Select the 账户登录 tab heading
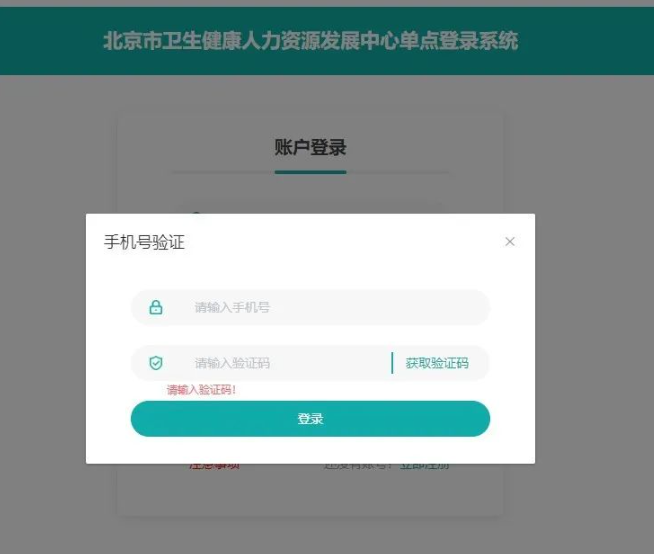 pyautogui.click(x=310, y=147)
